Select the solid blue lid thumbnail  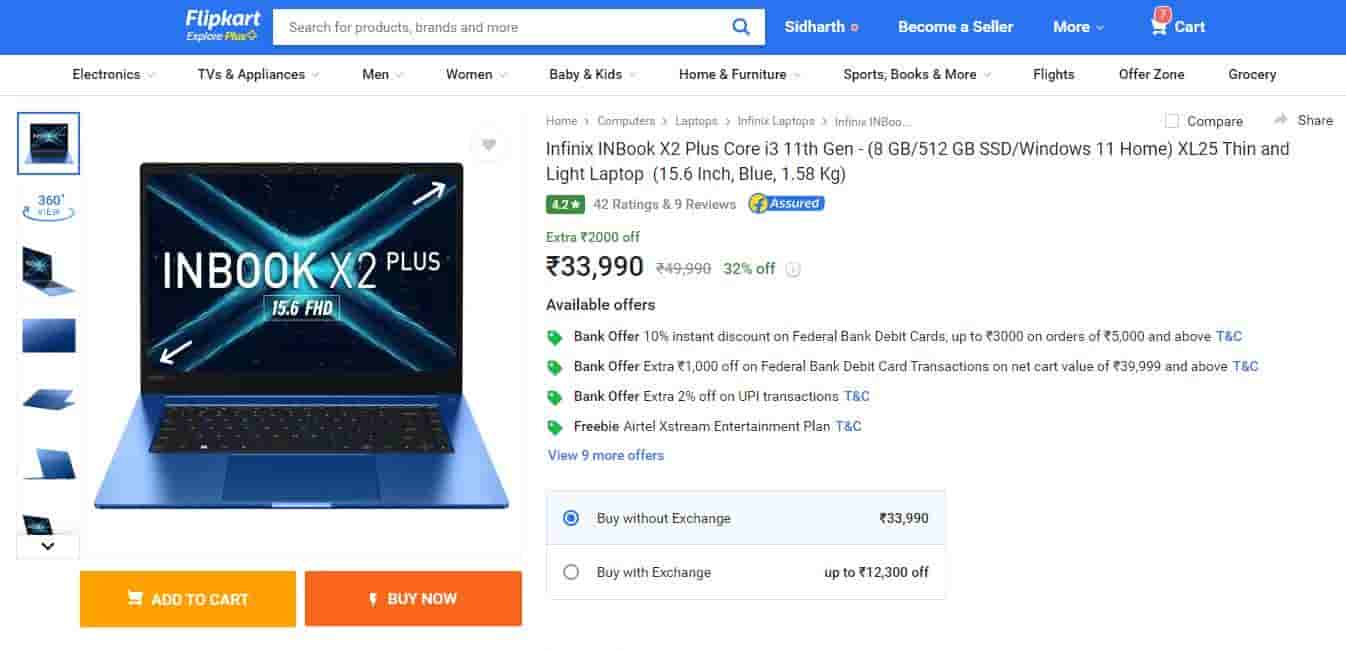pyautogui.click(x=49, y=336)
